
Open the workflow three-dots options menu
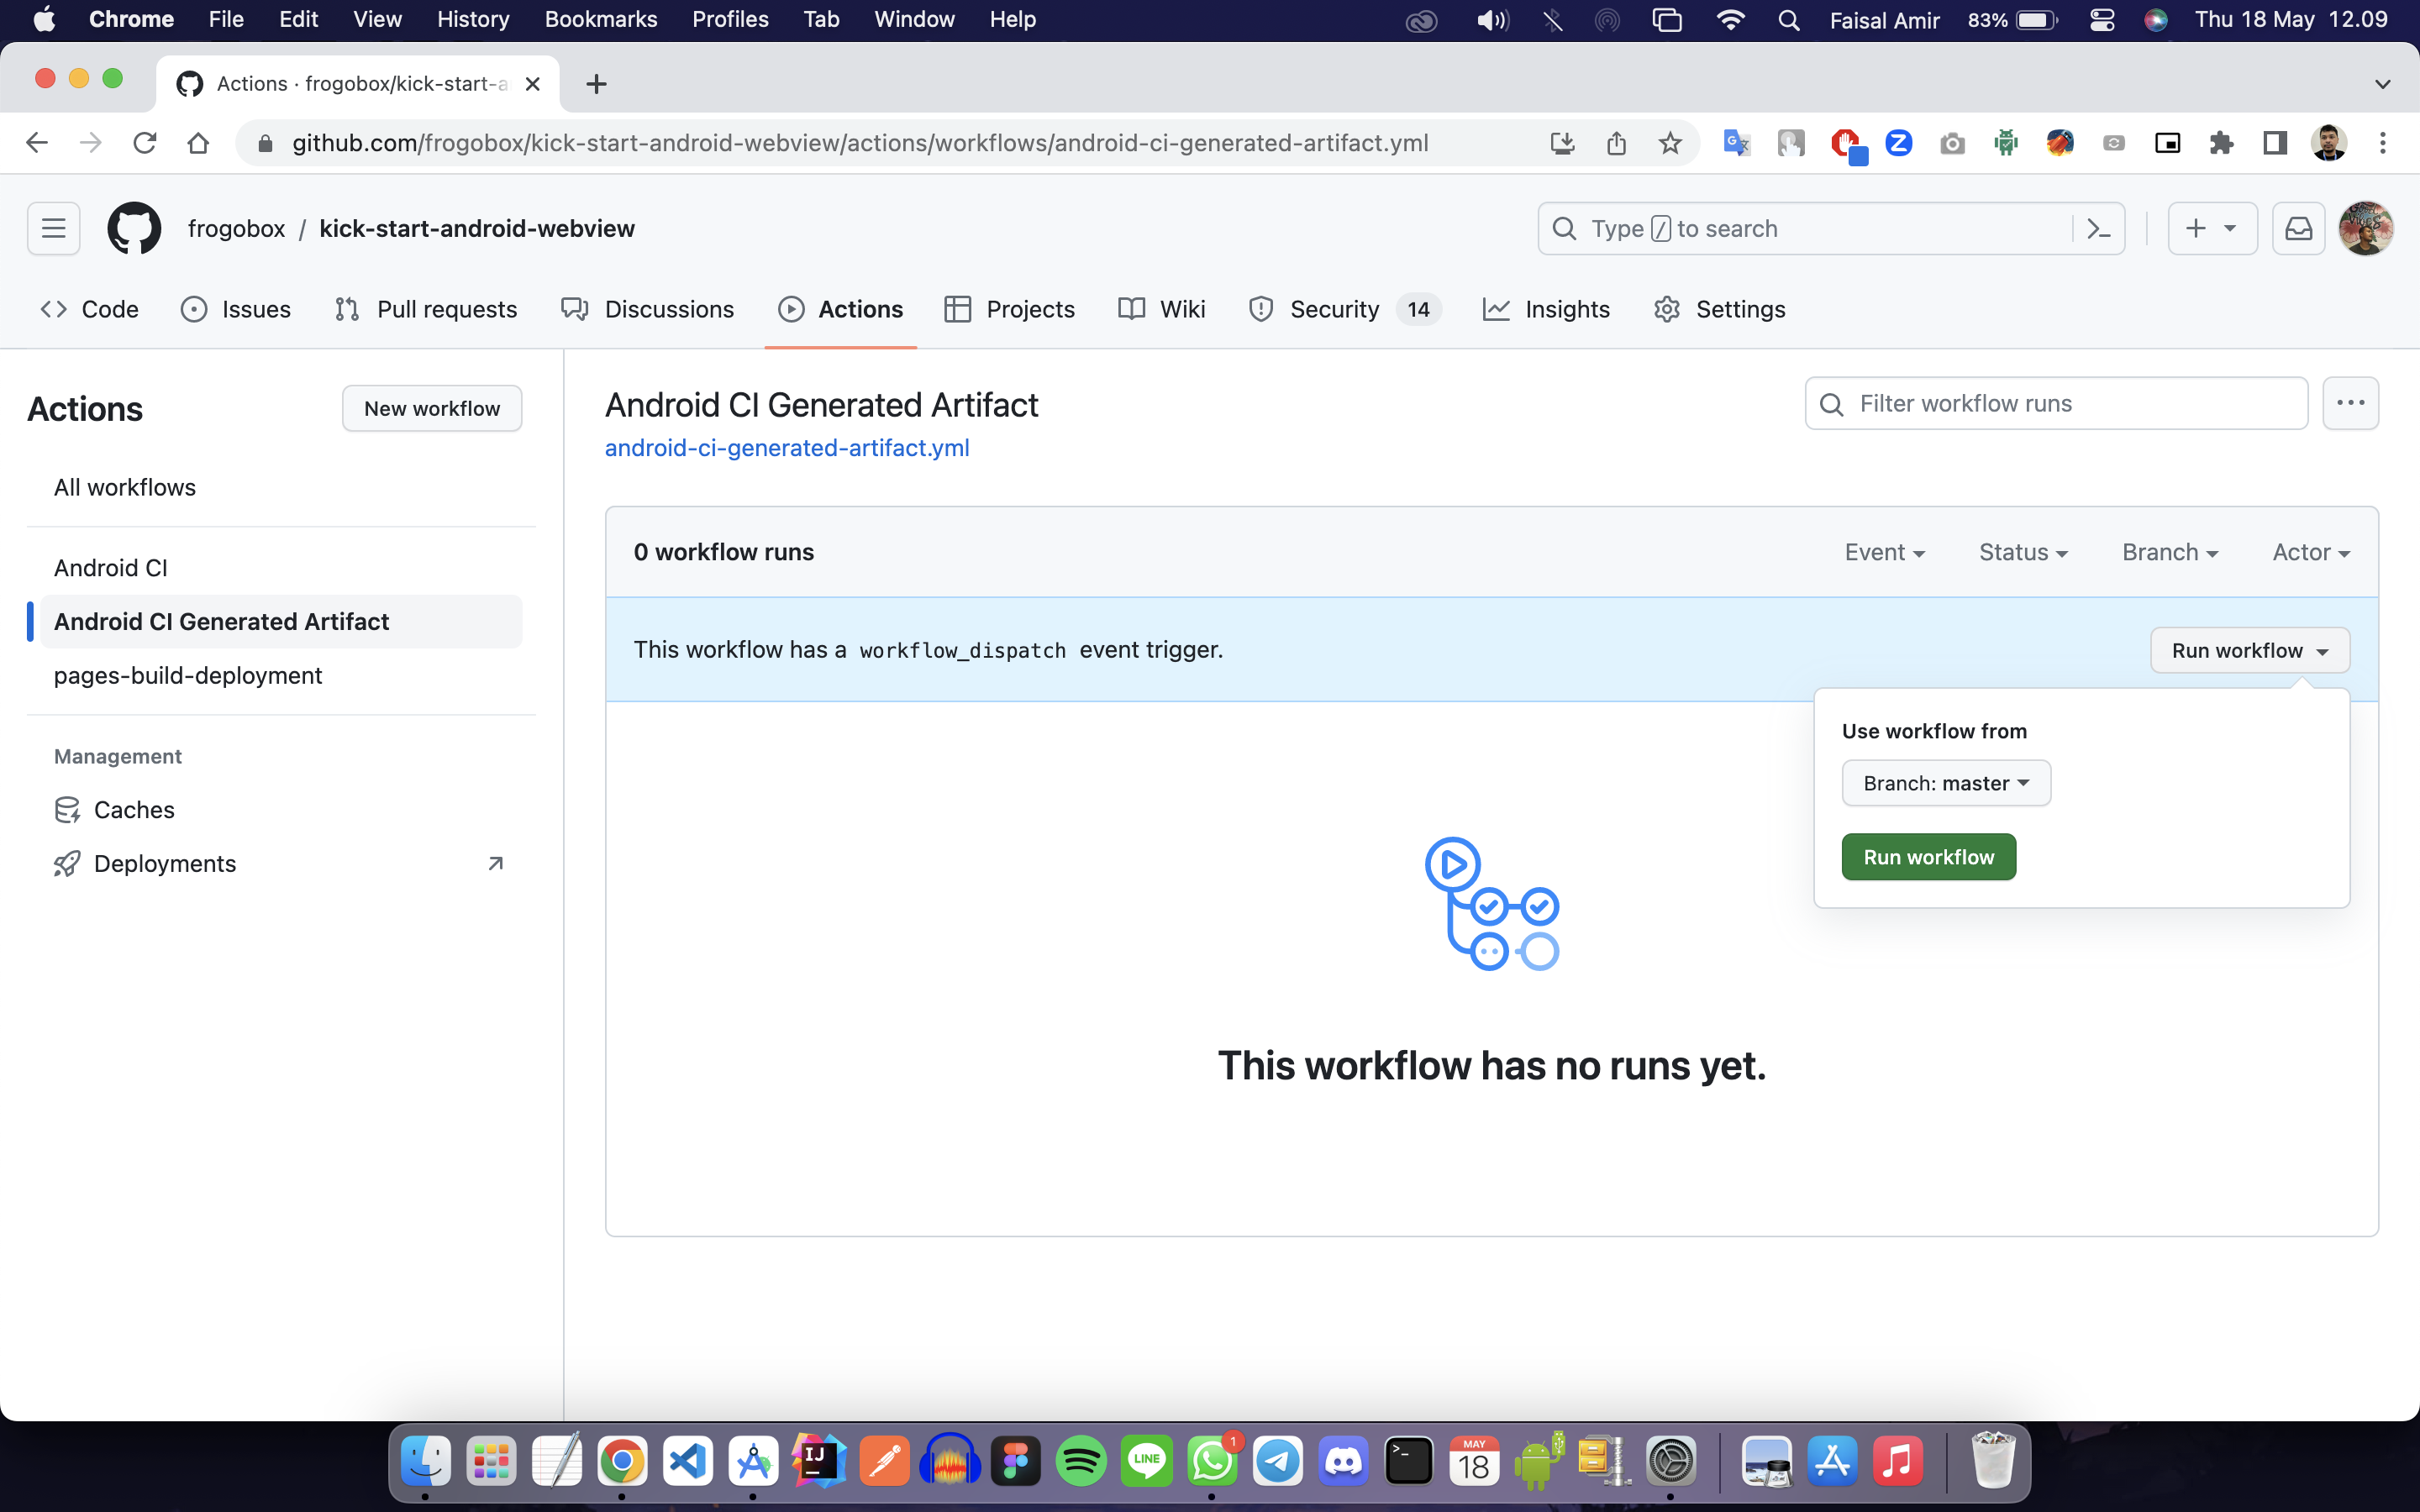(2350, 403)
